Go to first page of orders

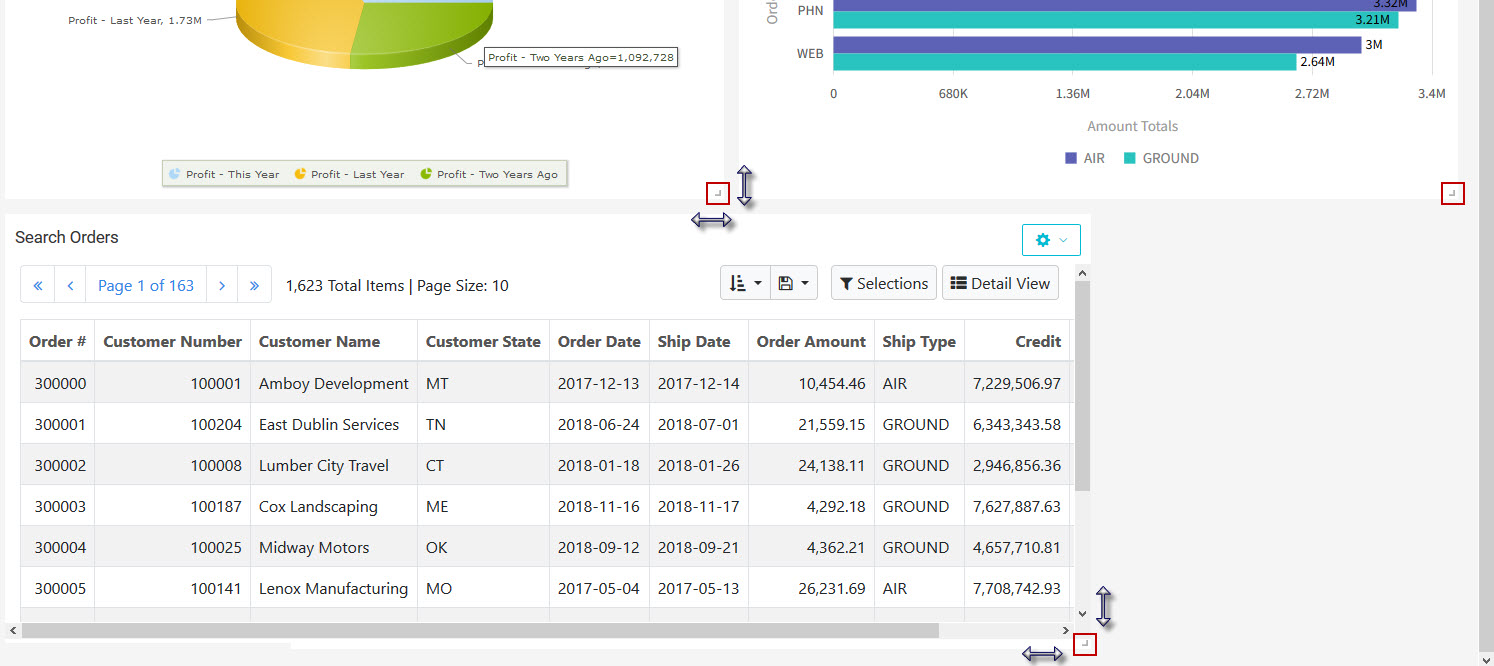(x=38, y=286)
